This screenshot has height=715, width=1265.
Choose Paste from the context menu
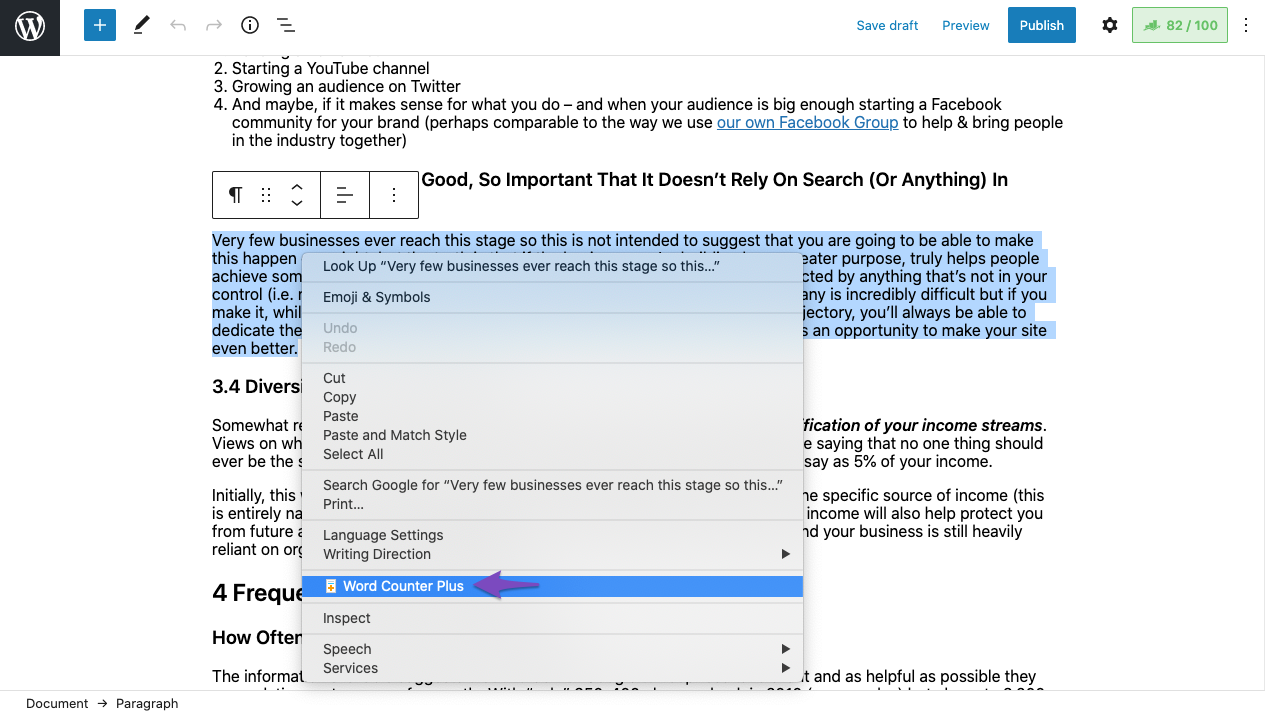click(552, 416)
